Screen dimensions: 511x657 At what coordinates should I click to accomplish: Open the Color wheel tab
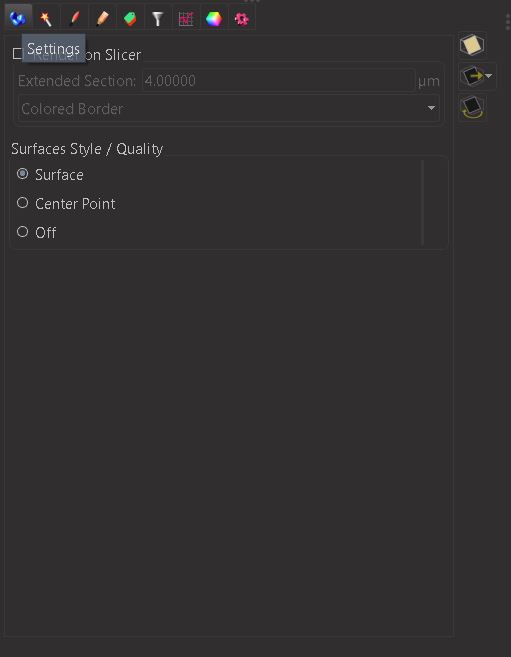pyautogui.click(x=214, y=18)
